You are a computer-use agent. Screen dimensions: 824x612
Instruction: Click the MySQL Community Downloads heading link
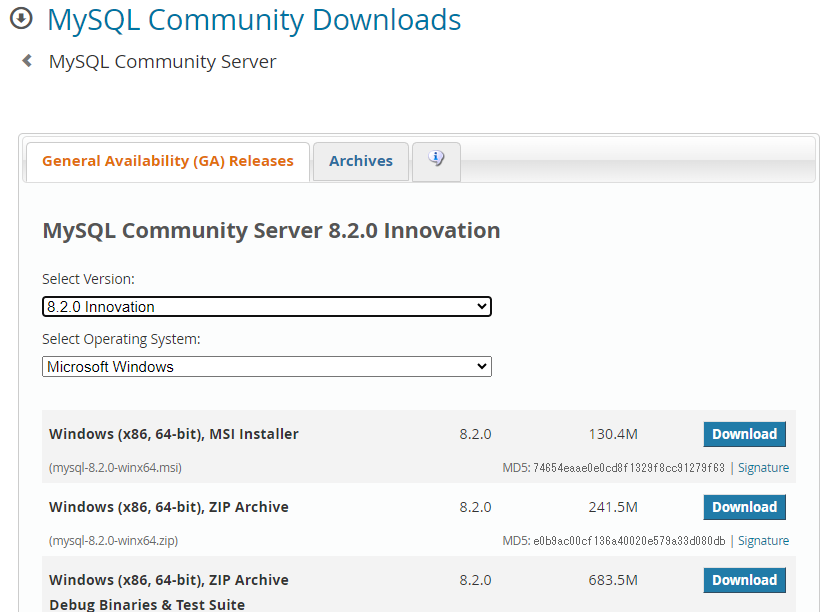[x=254, y=20]
